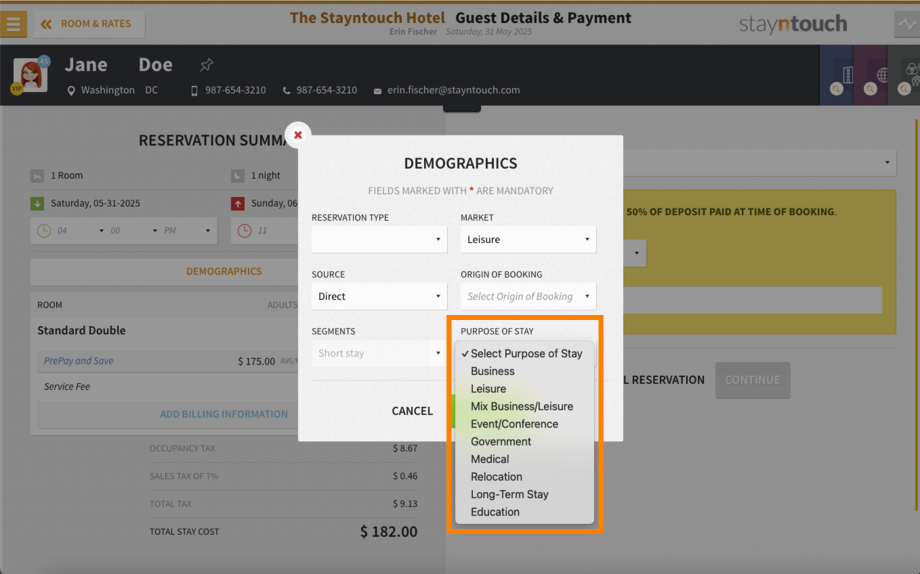
Task: Select Business as purpose of stay
Action: click(x=525, y=371)
